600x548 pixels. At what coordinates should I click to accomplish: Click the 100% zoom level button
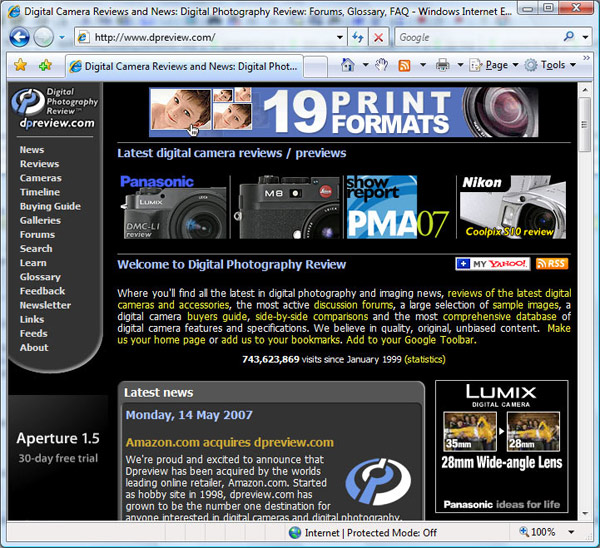(537, 532)
